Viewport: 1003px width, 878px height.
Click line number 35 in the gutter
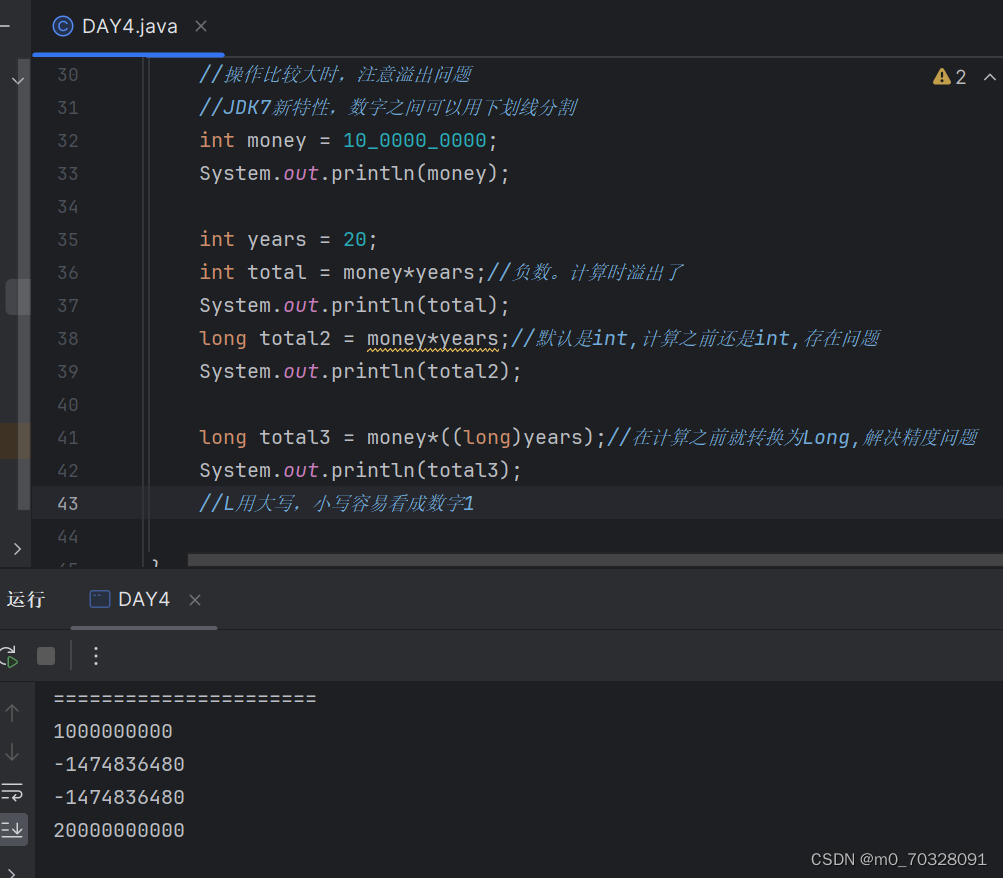tap(67, 239)
